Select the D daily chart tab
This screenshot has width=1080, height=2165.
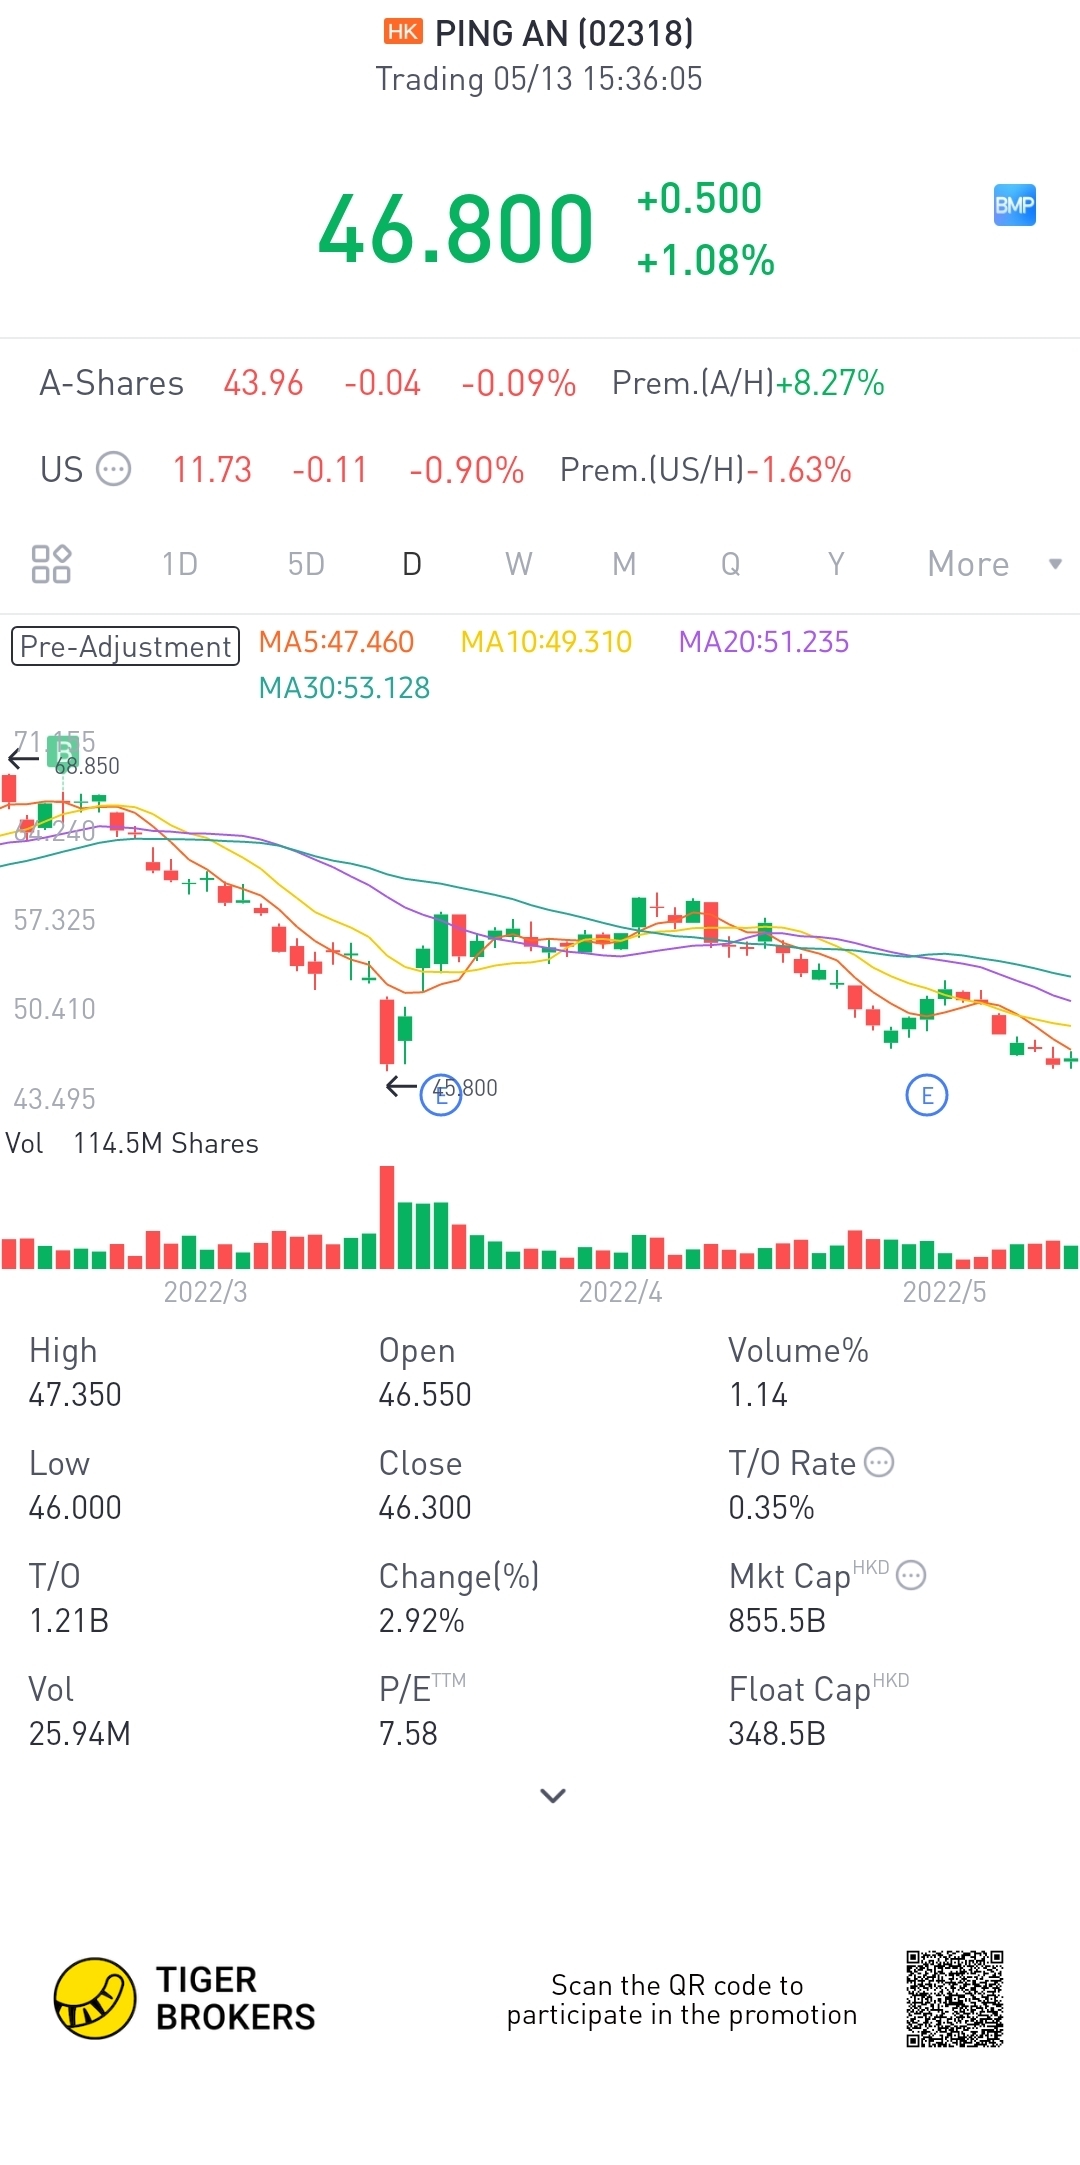click(412, 564)
